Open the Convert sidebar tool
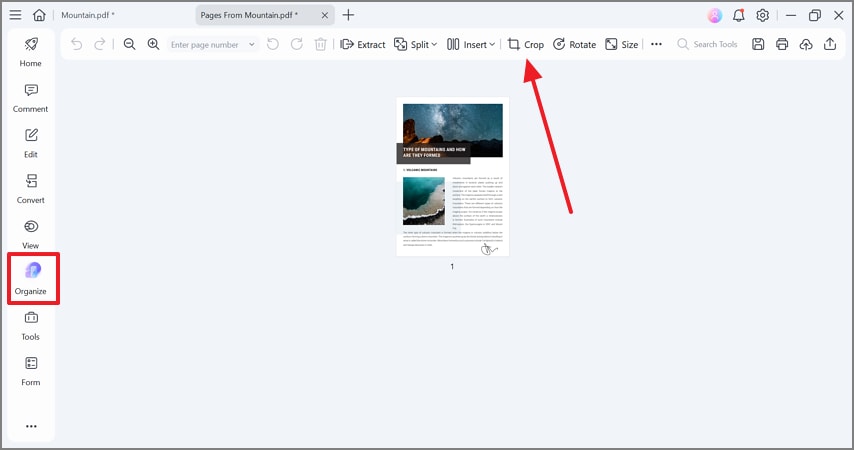Image resolution: width=854 pixels, height=450 pixels. 30,188
